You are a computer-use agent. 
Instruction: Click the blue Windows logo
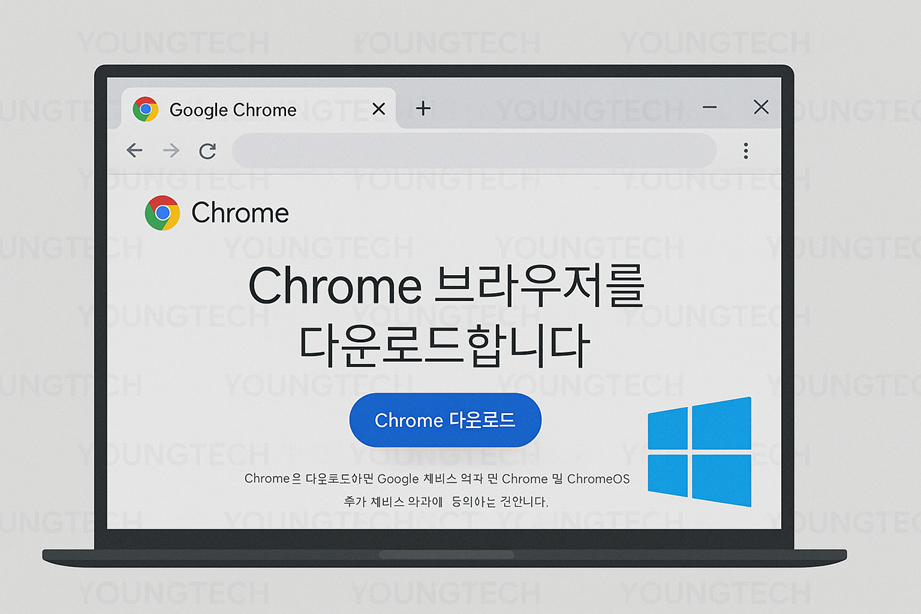point(699,452)
